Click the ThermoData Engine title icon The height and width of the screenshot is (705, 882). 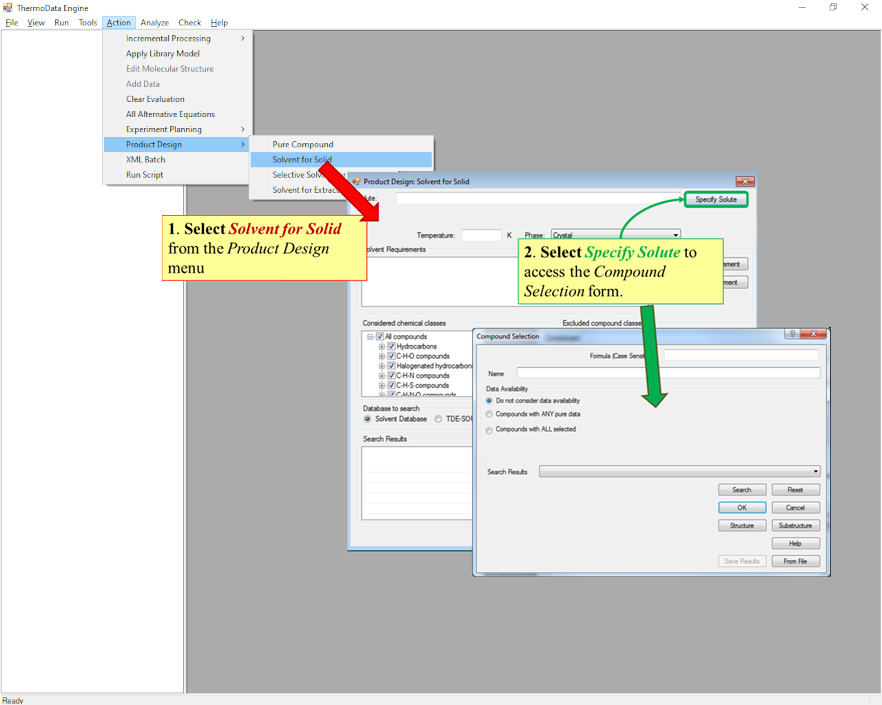tap(8, 7)
